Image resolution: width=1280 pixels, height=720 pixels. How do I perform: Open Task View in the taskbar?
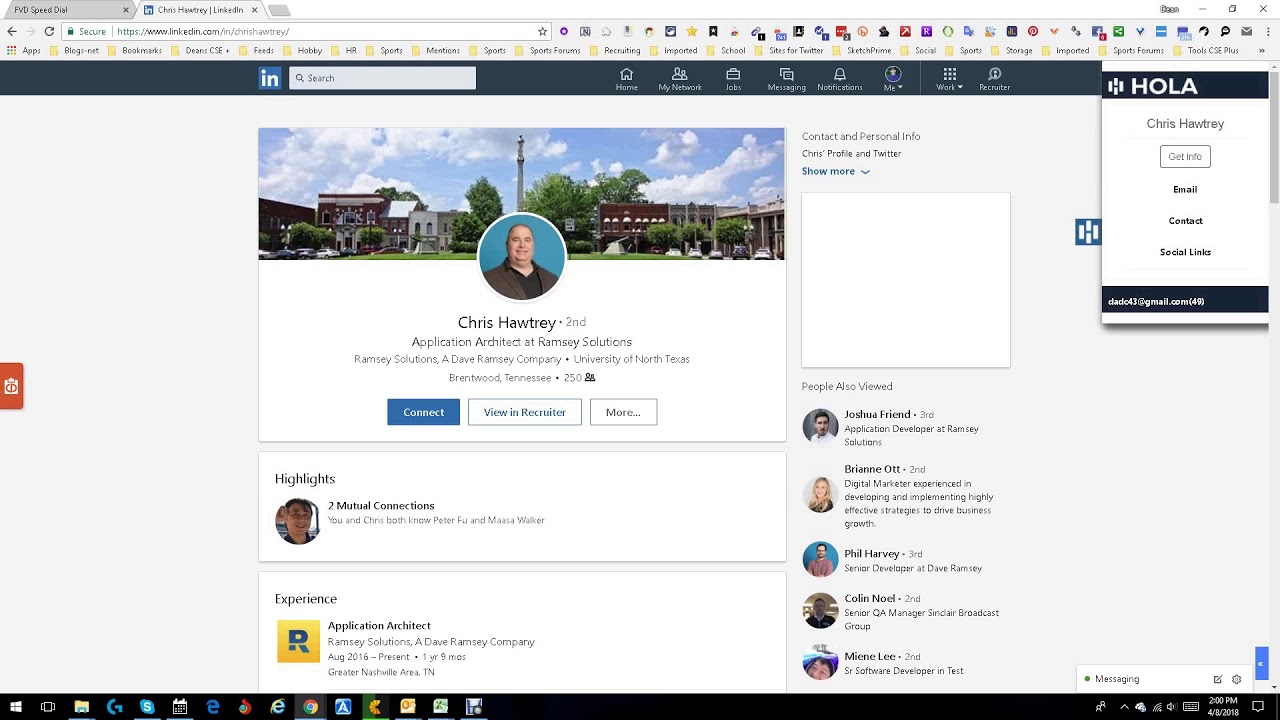point(48,707)
